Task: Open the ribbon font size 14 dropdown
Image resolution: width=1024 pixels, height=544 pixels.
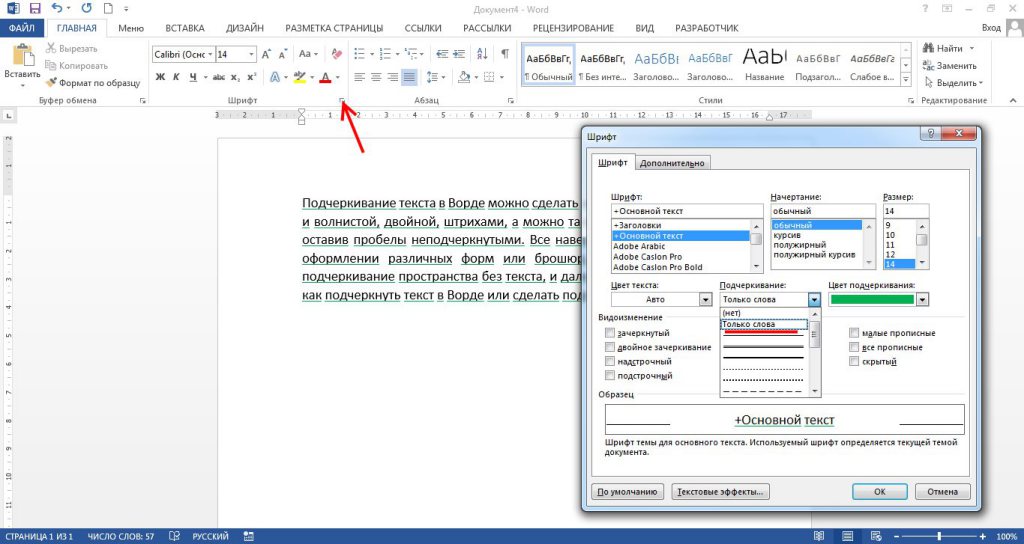Action: (x=251, y=55)
